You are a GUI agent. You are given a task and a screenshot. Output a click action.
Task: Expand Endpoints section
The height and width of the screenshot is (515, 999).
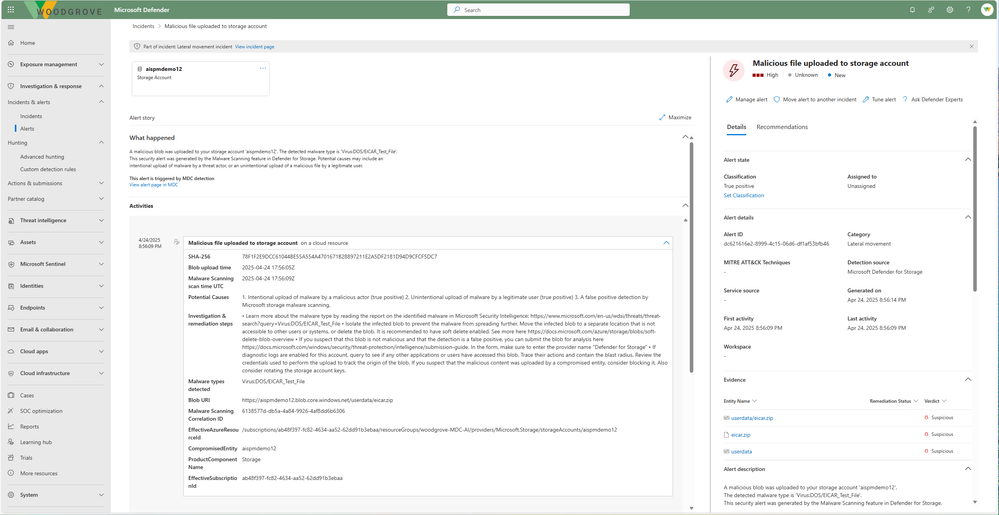[x=101, y=307]
